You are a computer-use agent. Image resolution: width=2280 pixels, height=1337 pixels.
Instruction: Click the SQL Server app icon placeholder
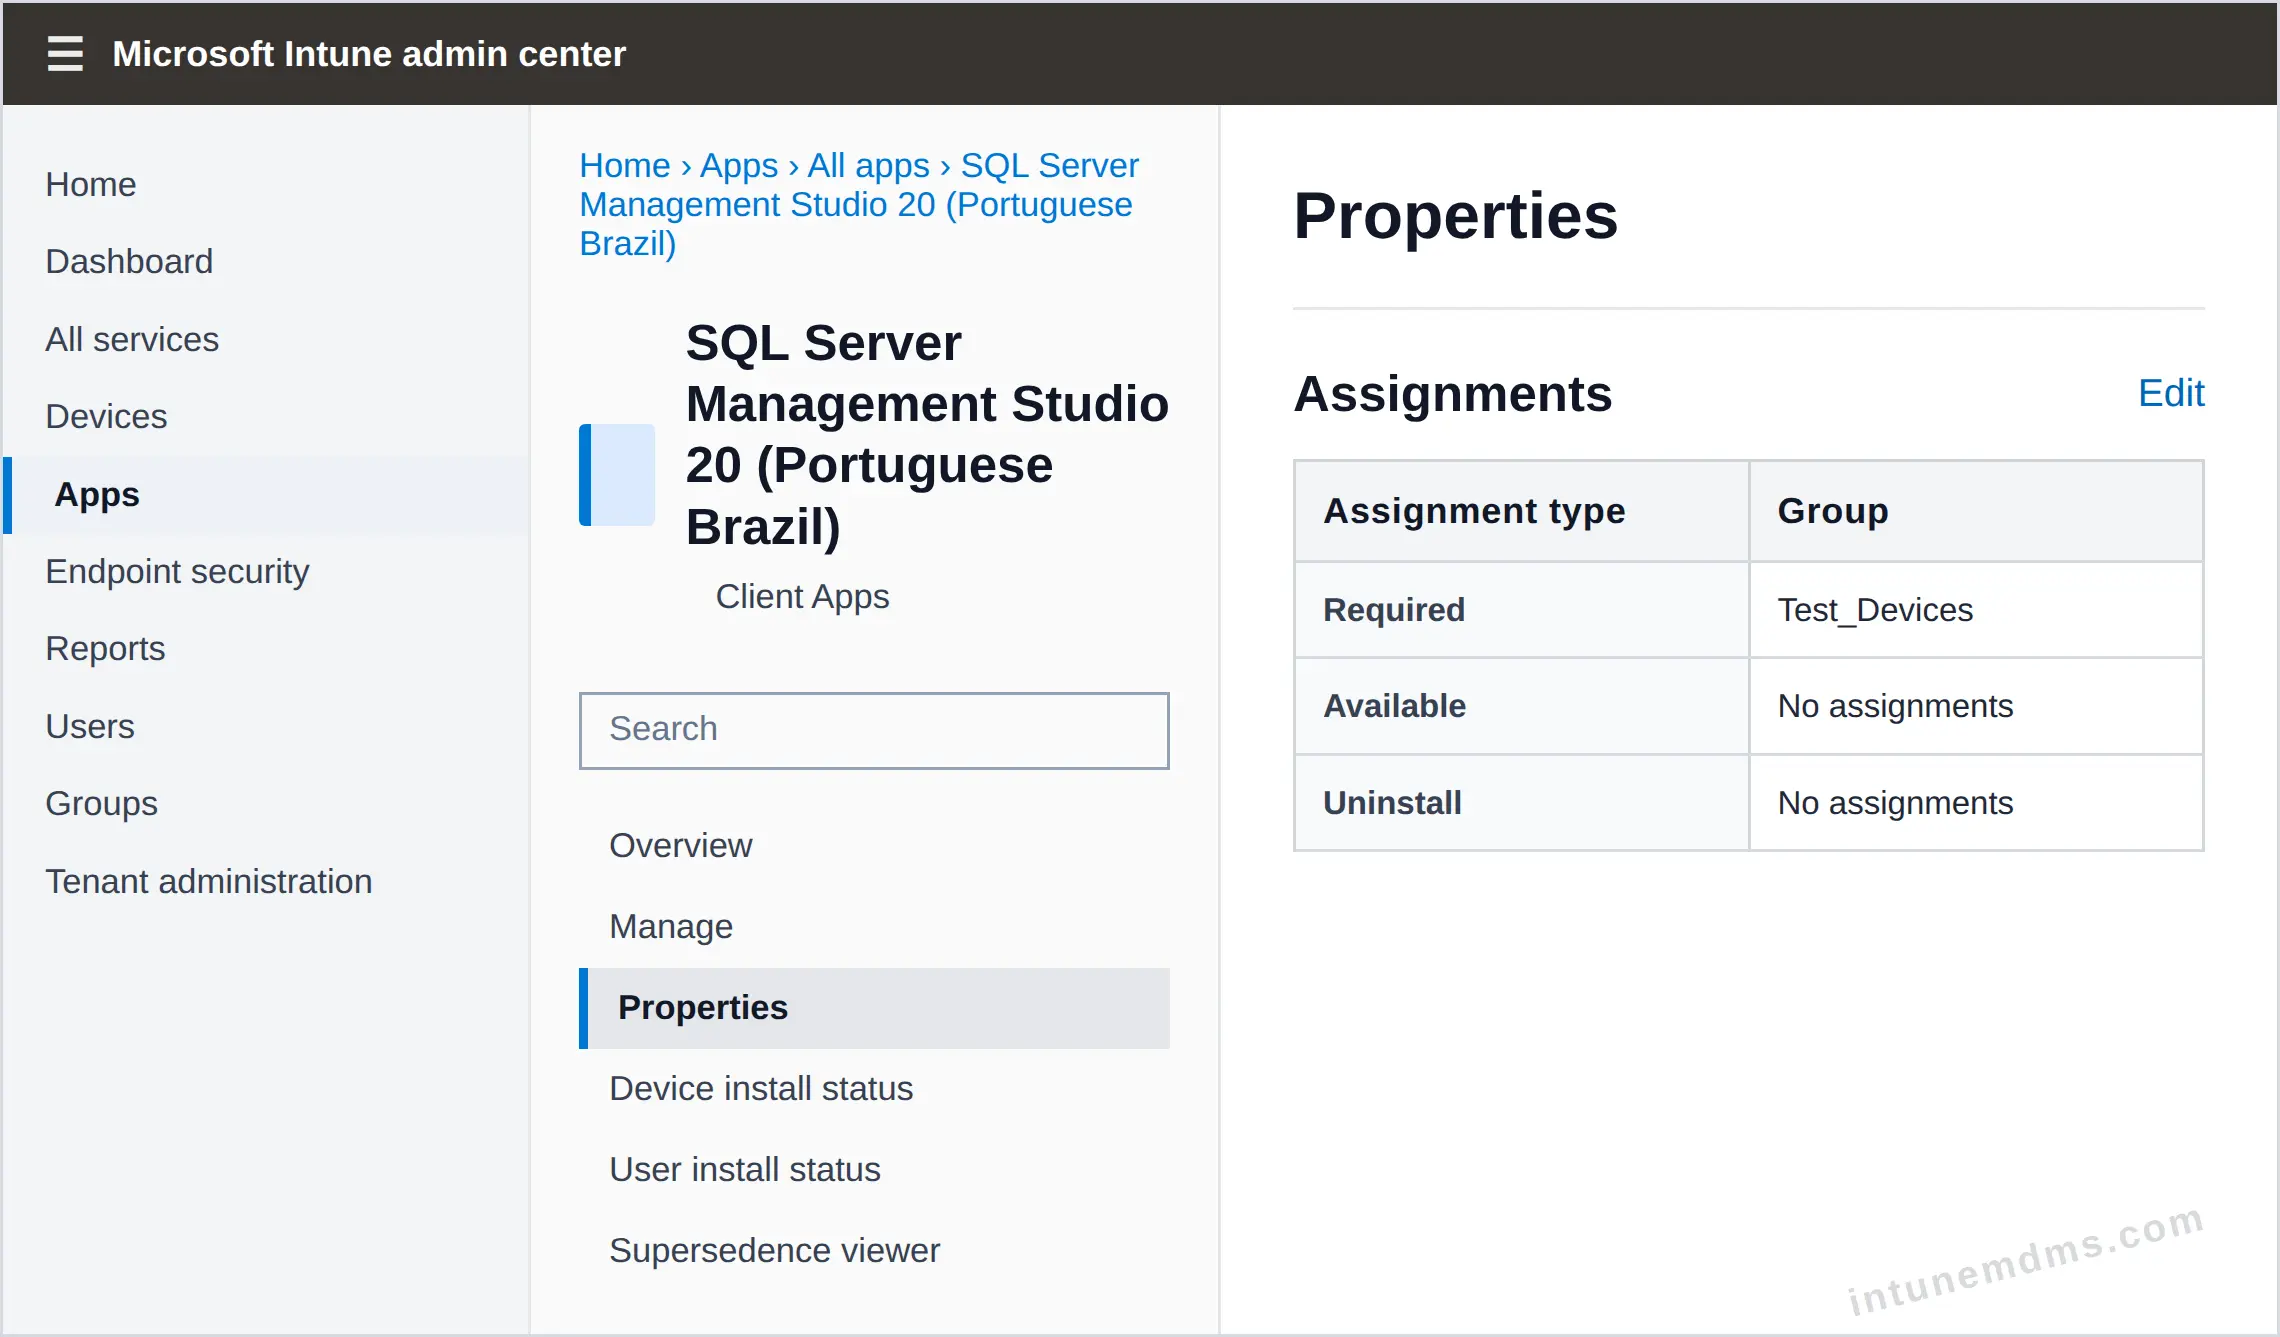[x=617, y=475]
